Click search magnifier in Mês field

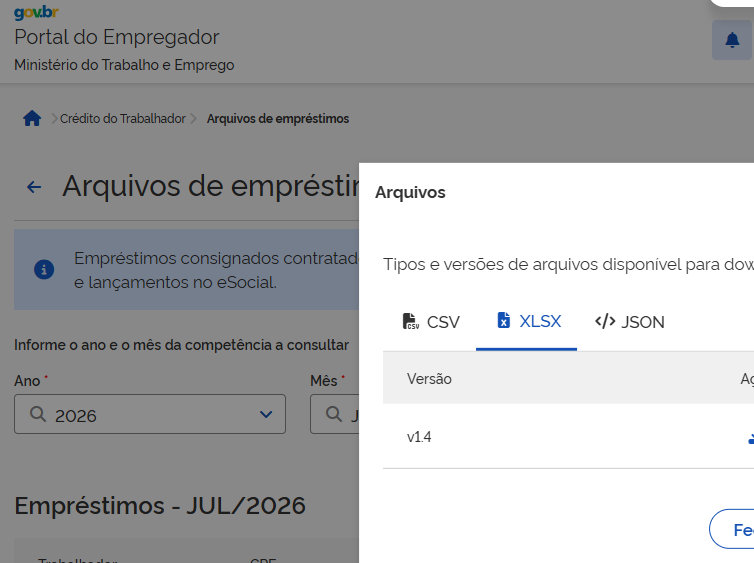click(x=334, y=414)
